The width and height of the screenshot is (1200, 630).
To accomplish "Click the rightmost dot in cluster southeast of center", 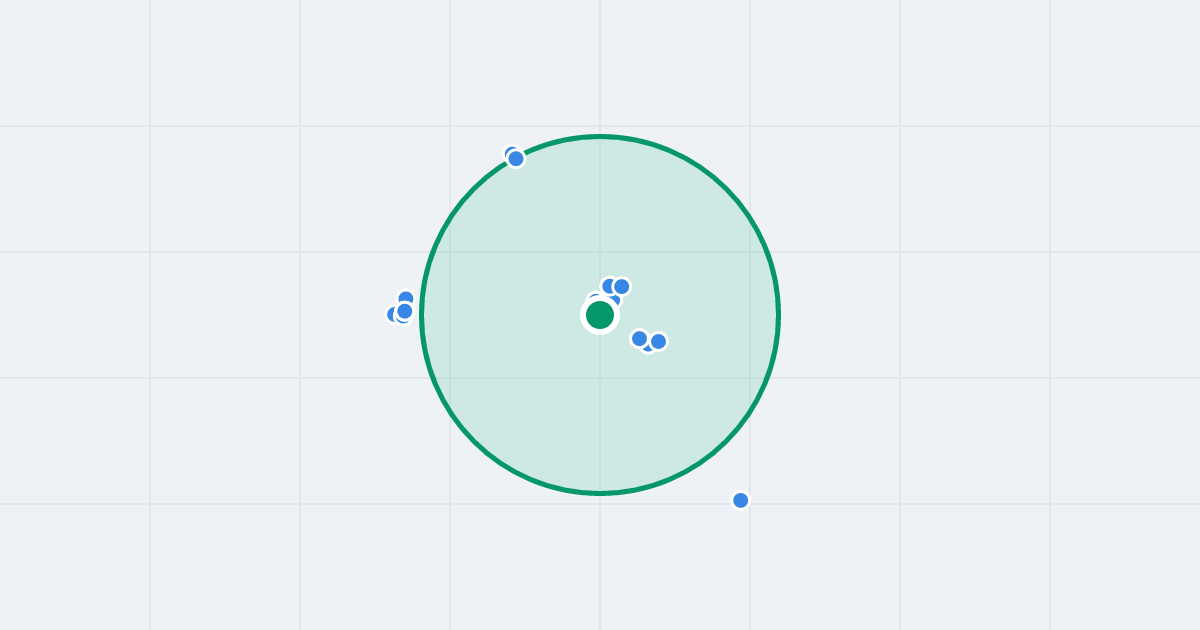I will pos(658,341).
